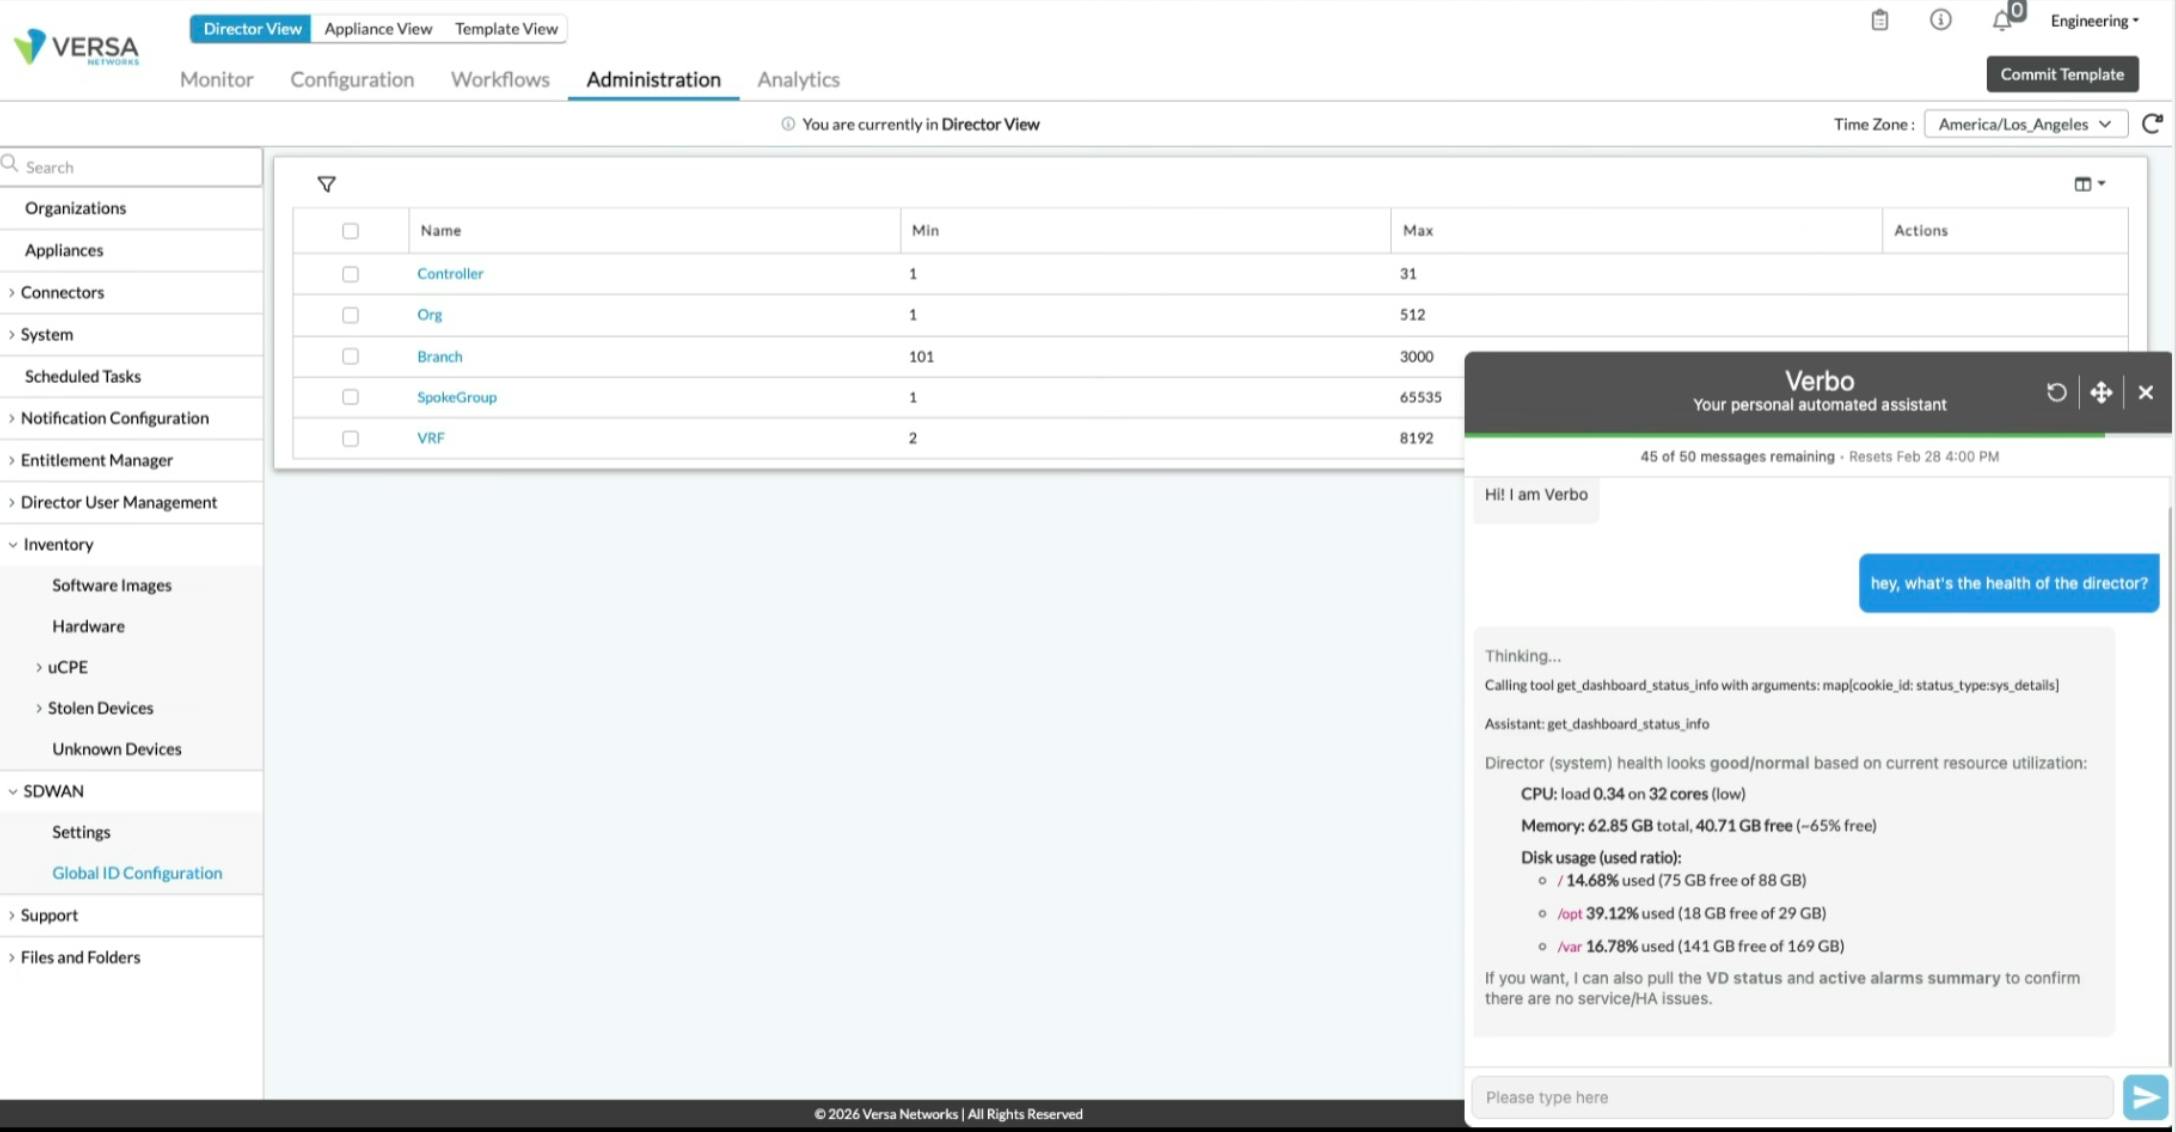Image resolution: width=2176 pixels, height=1132 pixels.
Task: Open the Branch link in the table
Action: pyautogui.click(x=439, y=356)
